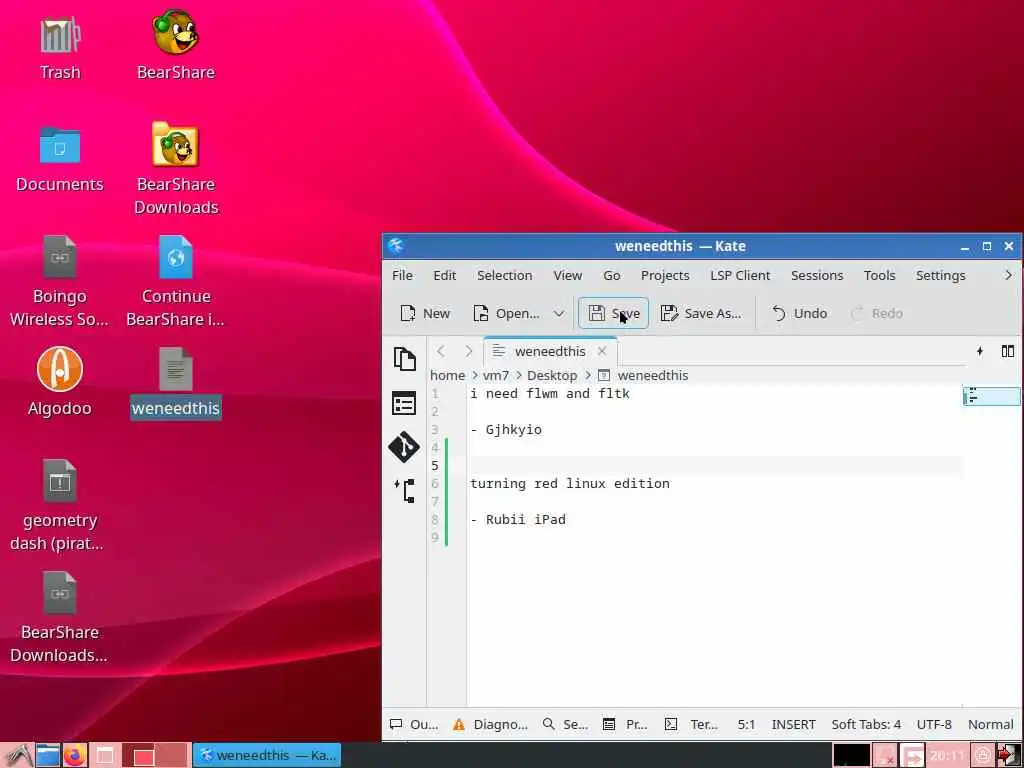Open the Settings menu
This screenshot has height=768, width=1024.
tap(940, 276)
